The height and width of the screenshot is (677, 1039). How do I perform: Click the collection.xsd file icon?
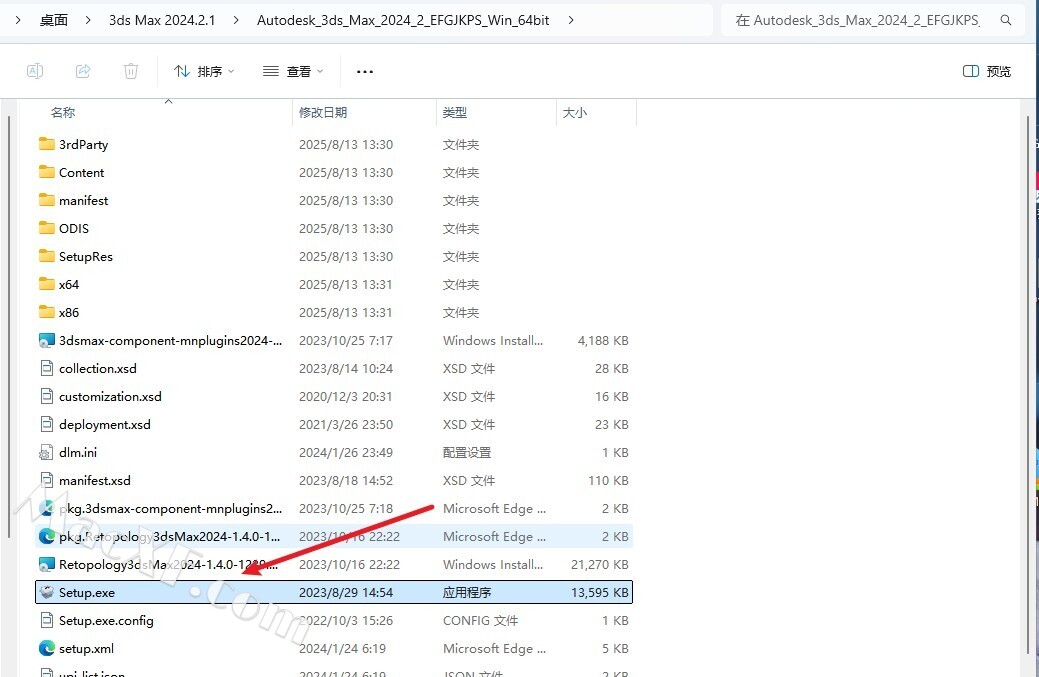pyautogui.click(x=46, y=368)
